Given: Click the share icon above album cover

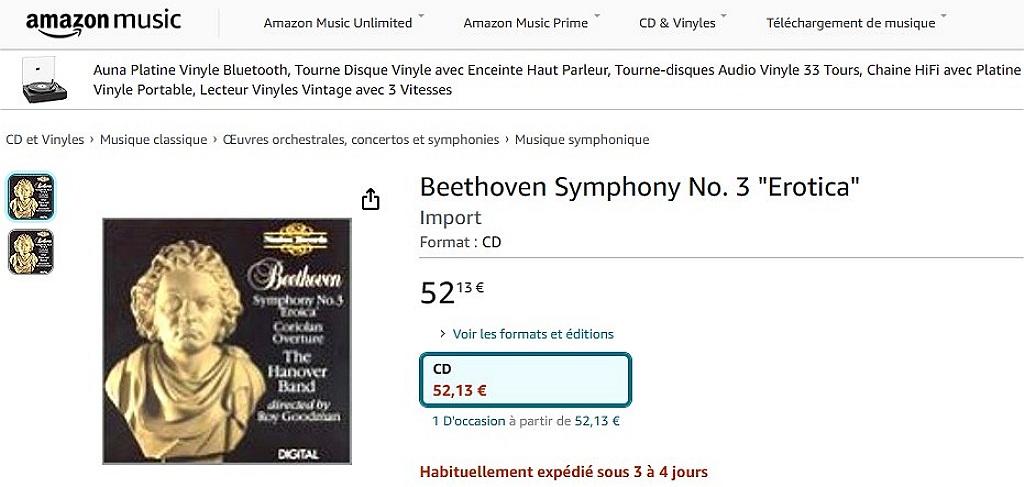Looking at the screenshot, I should (371, 199).
